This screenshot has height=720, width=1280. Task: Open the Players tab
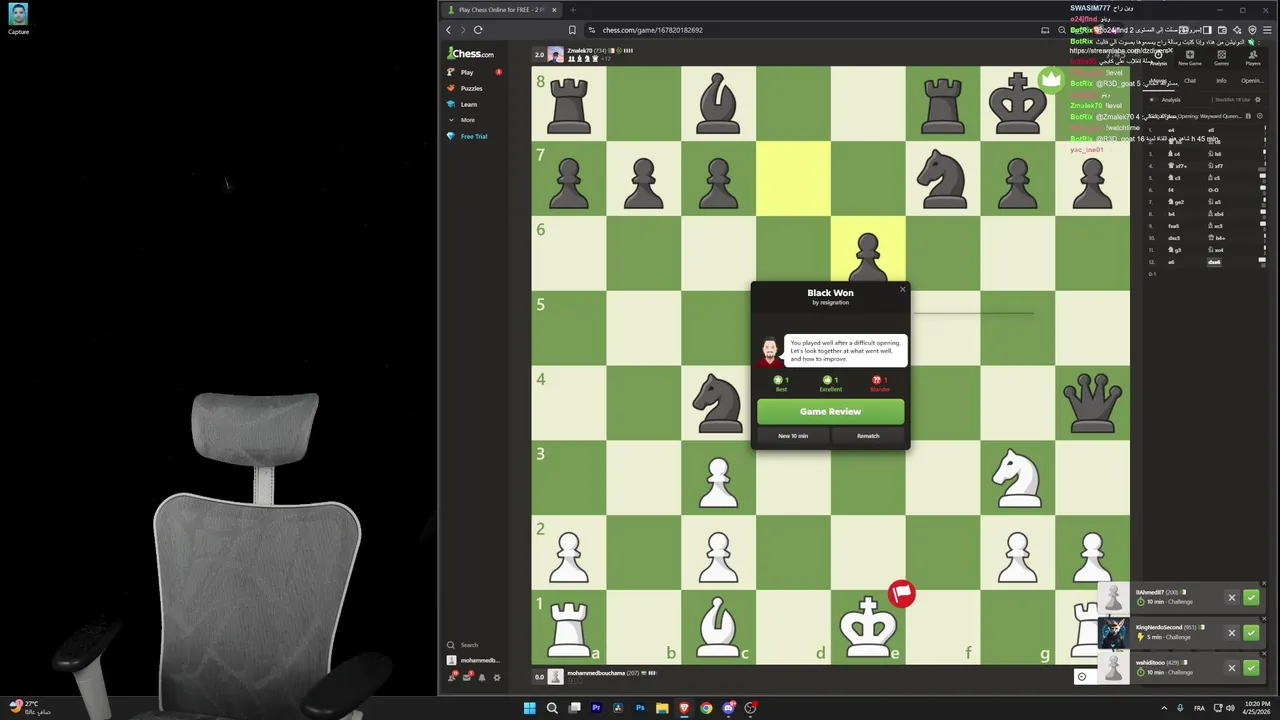point(1253,59)
